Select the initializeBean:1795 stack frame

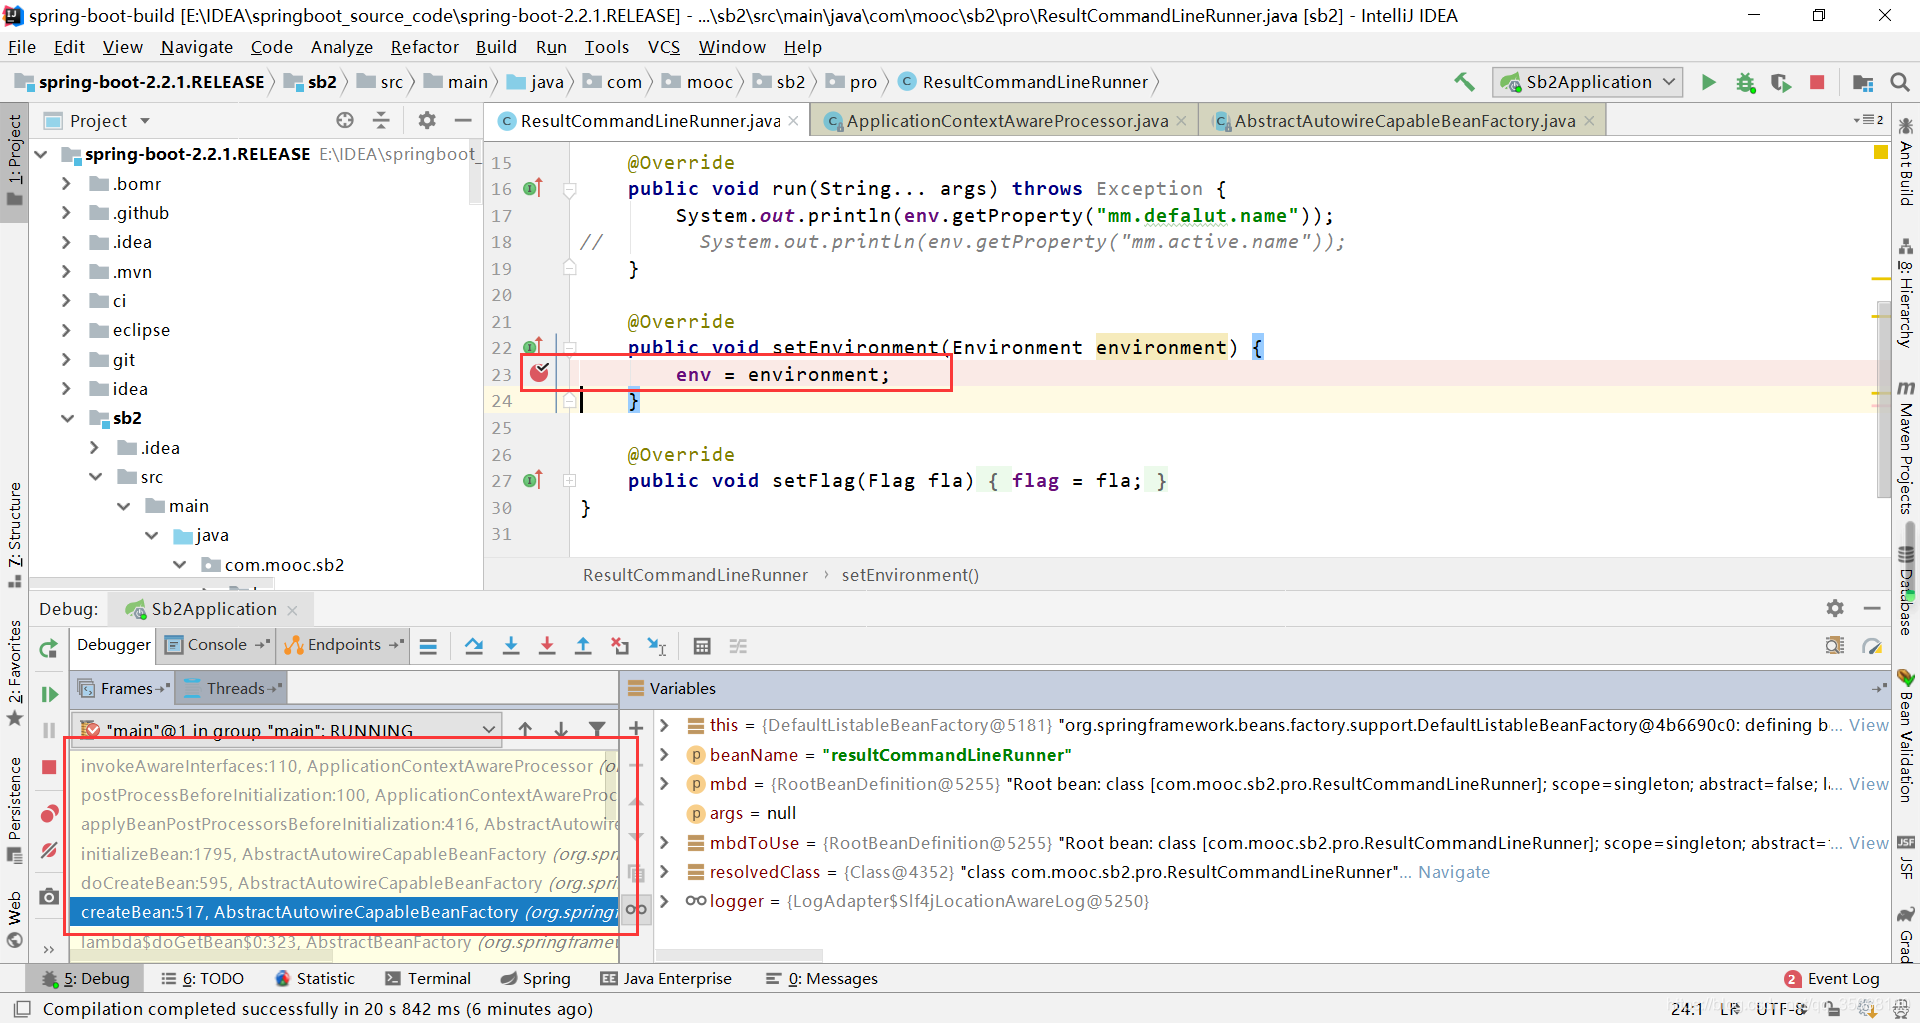pos(345,854)
